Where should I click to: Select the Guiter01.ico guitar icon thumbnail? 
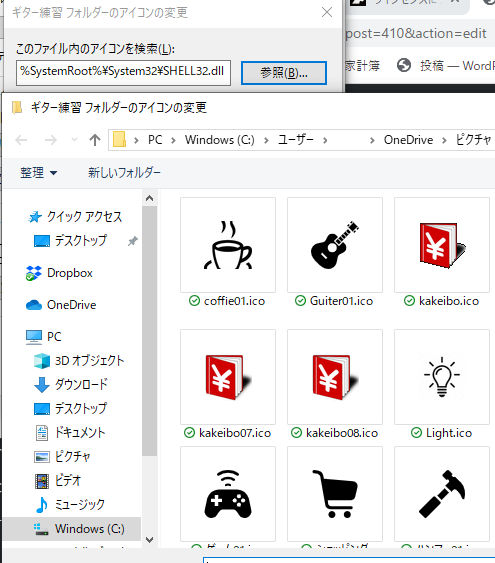click(335, 245)
